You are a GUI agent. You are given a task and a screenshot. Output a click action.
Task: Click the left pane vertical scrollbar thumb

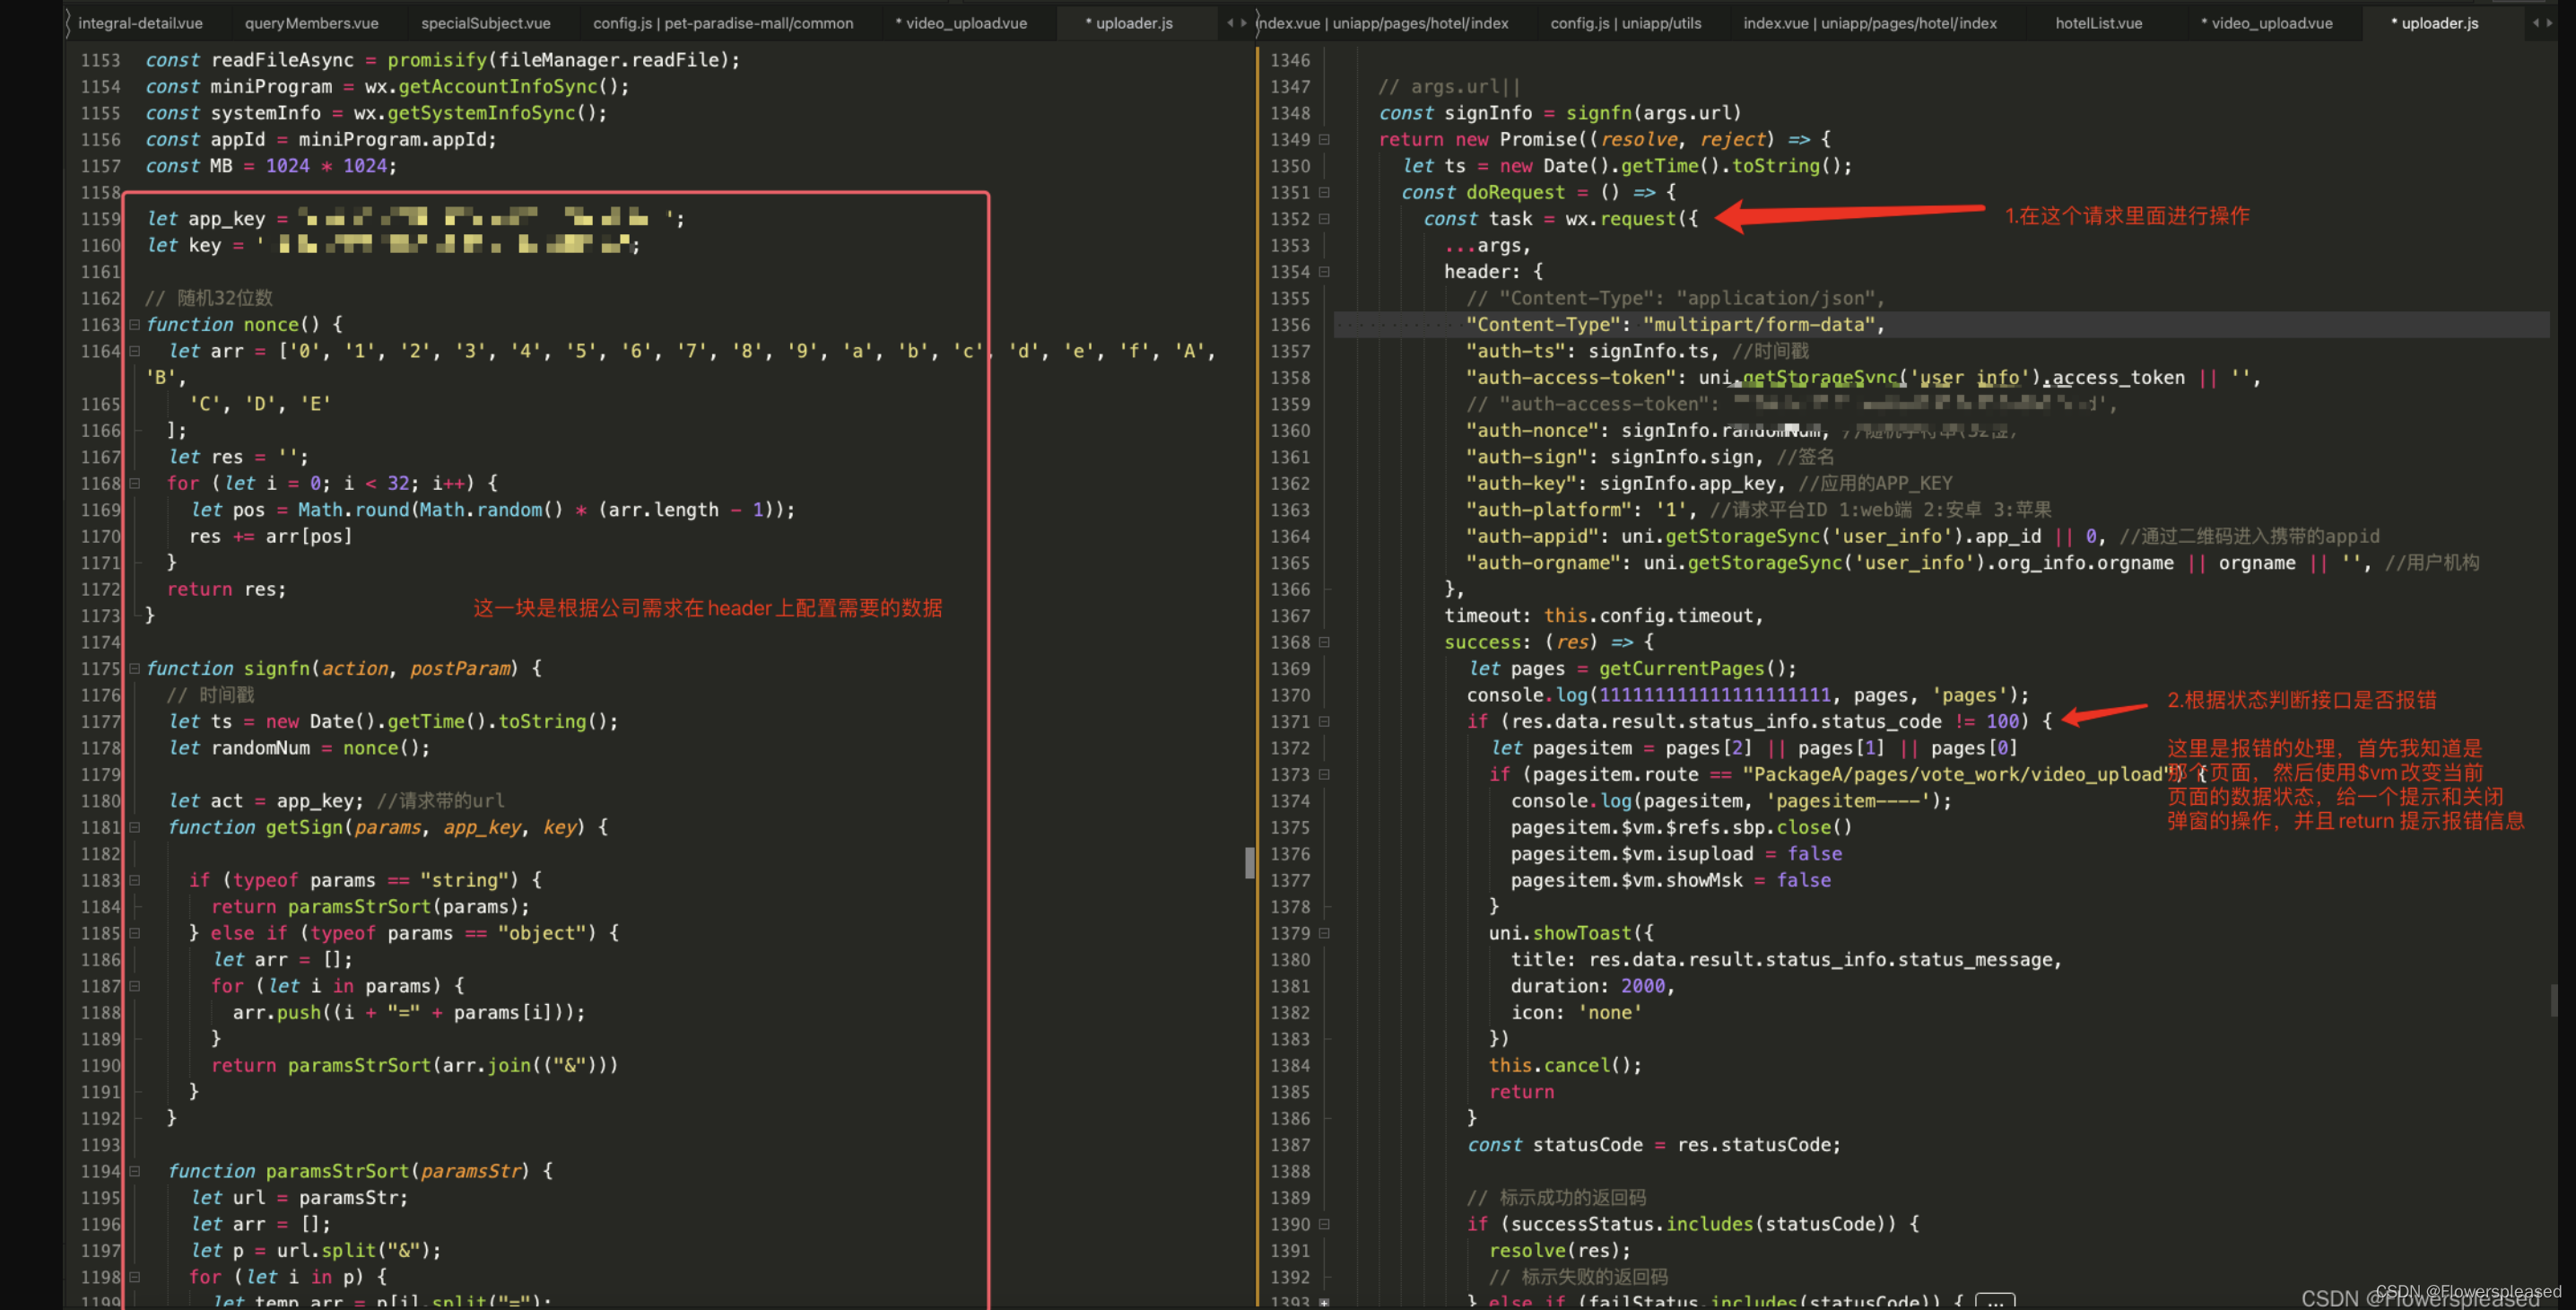pos(1249,862)
